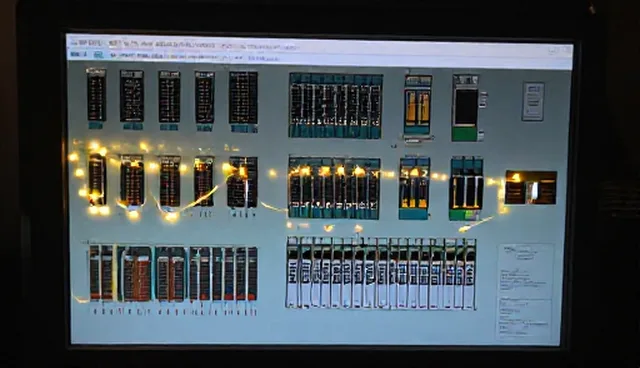The image size is (640, 368).
Task: Select the wide rack in the top row
Action: 335,105
